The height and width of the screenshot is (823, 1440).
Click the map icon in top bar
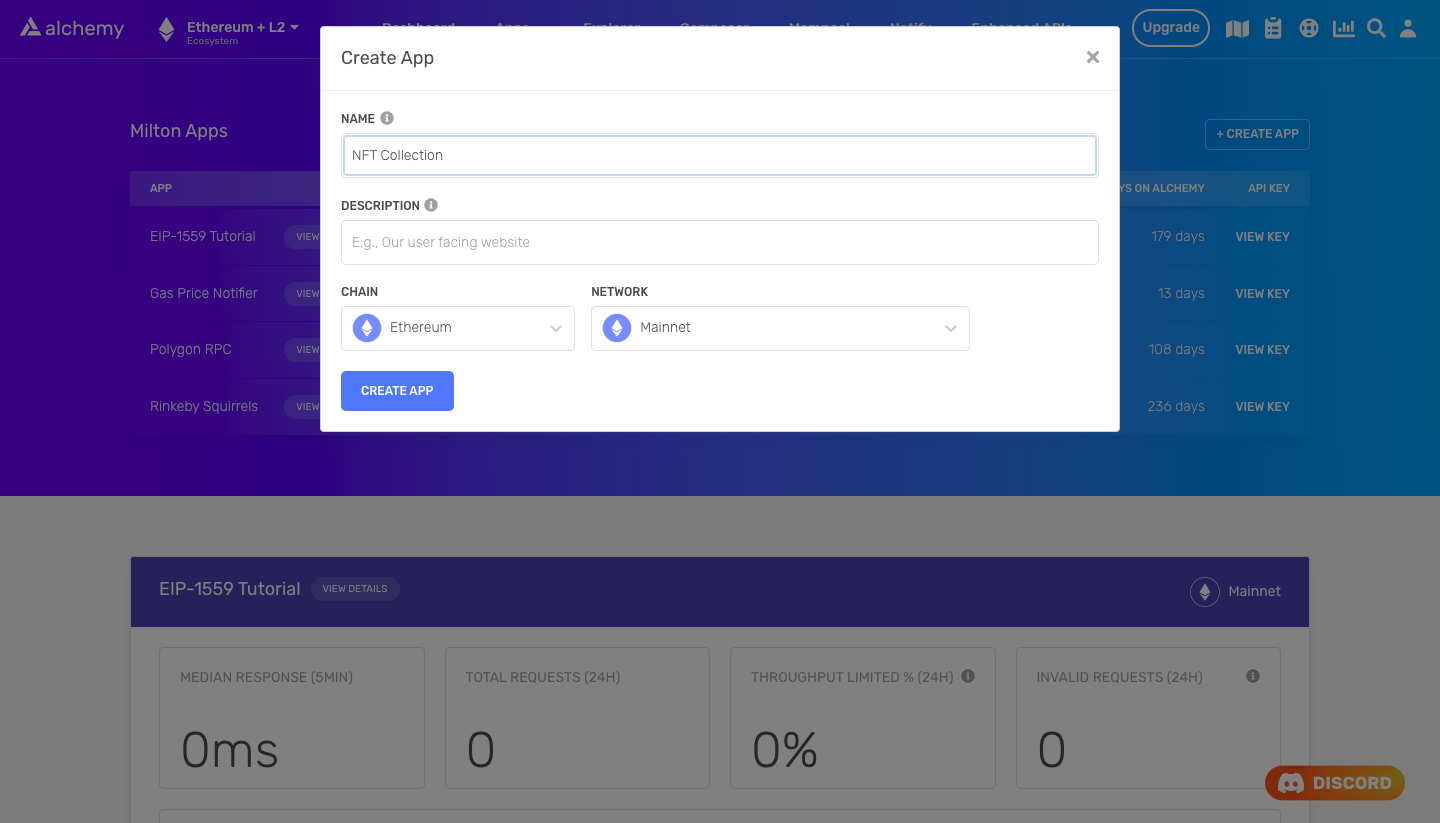tap(1237, 29)
